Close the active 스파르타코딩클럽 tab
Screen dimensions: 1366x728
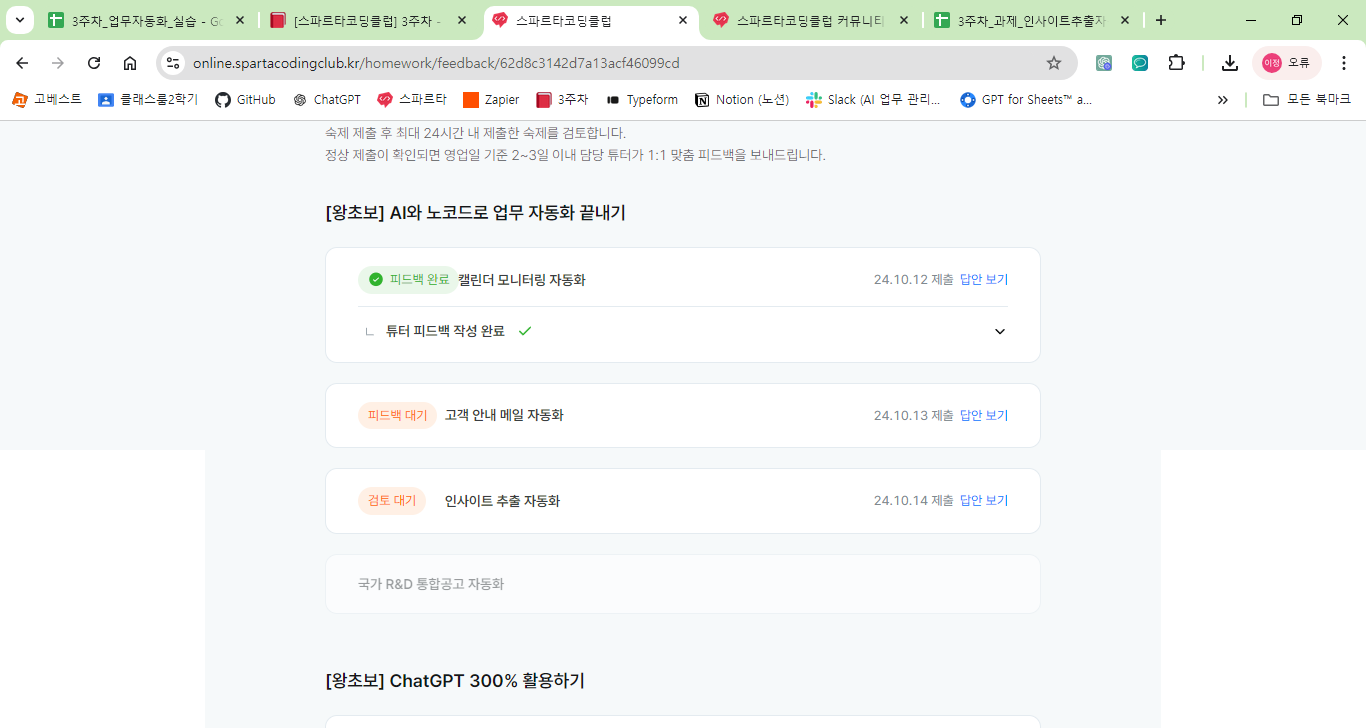click(x=682, y=20)
